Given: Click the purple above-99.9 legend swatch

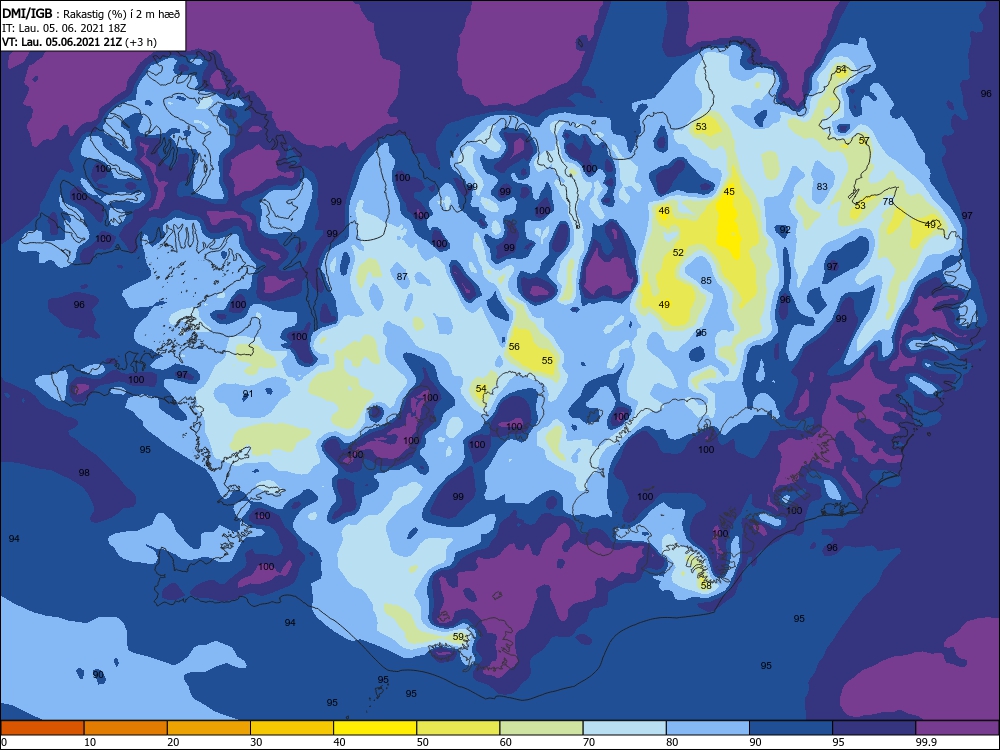Looking at the screenshot, I should (958, 728).
